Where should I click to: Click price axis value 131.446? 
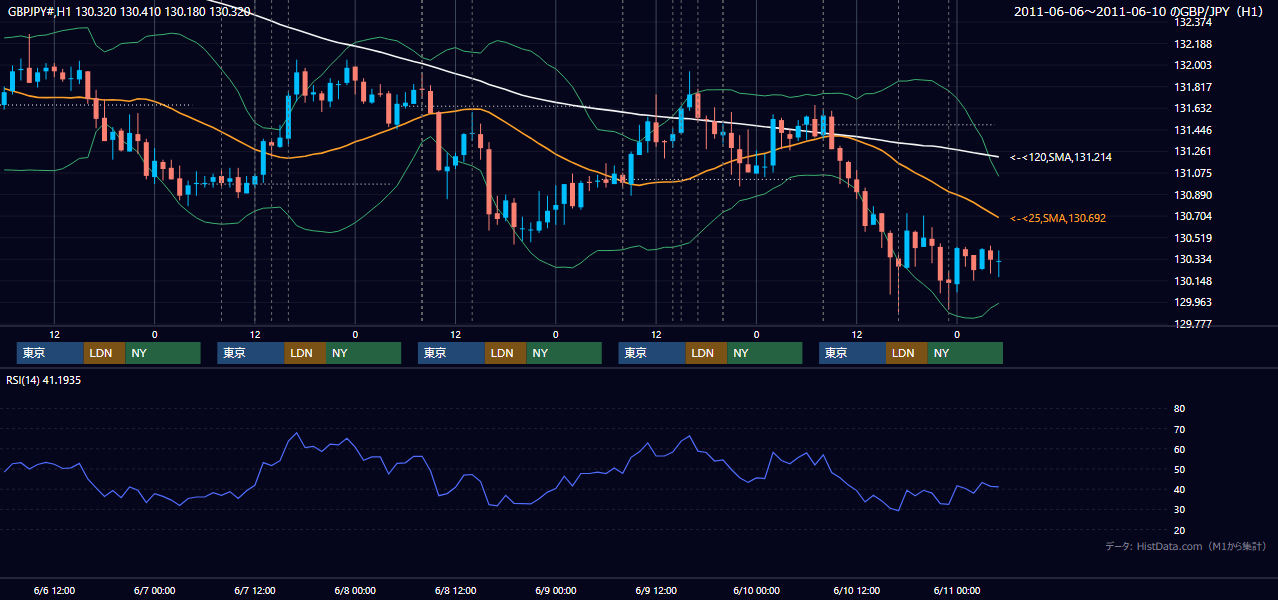tap(1193, 130)
